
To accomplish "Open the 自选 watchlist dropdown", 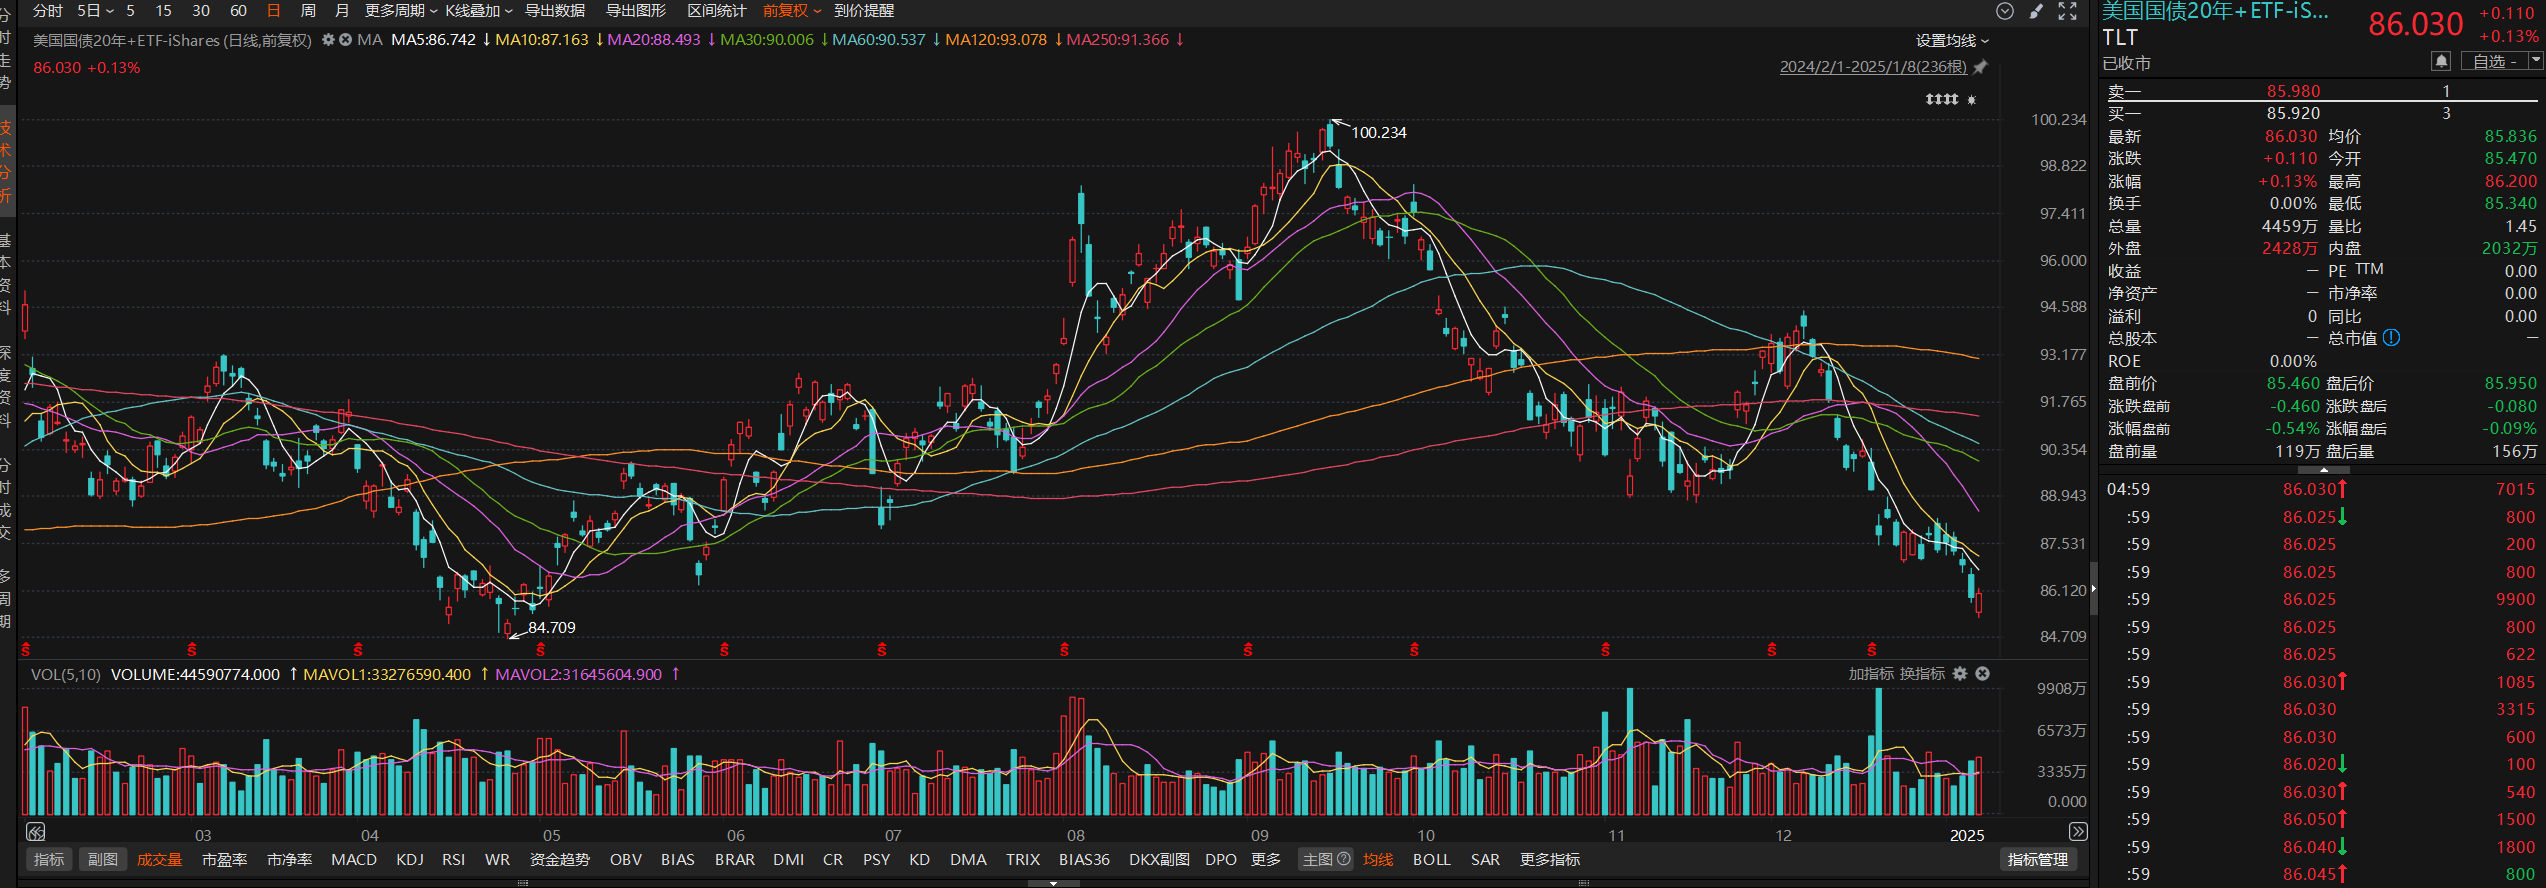I will (x=2536, y=62).
